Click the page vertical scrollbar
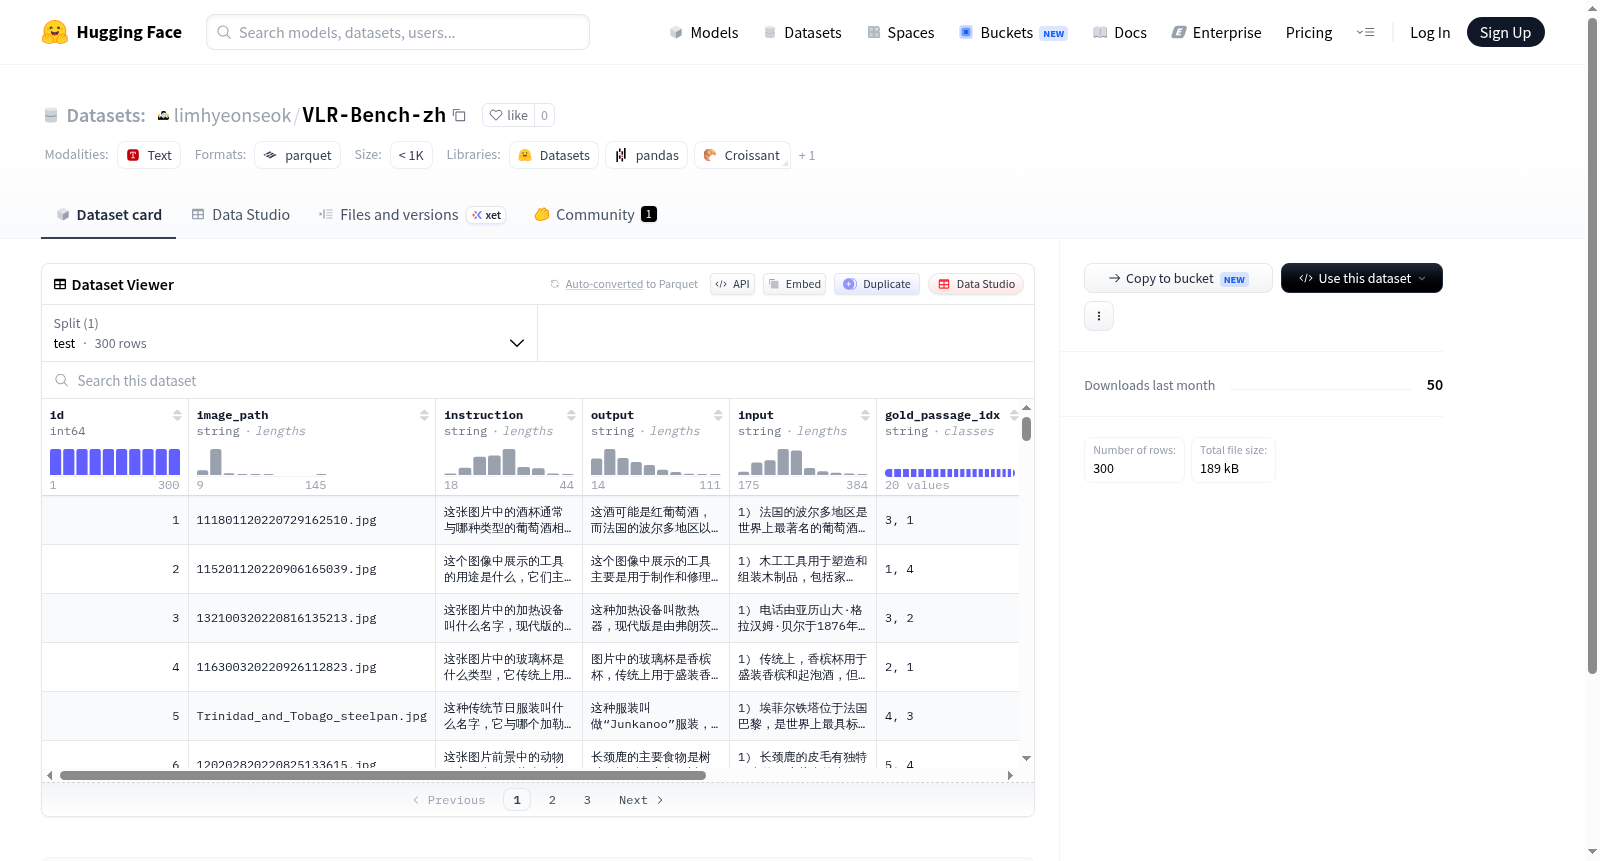Screen dimensions: 1600x861 [1592, 345]
